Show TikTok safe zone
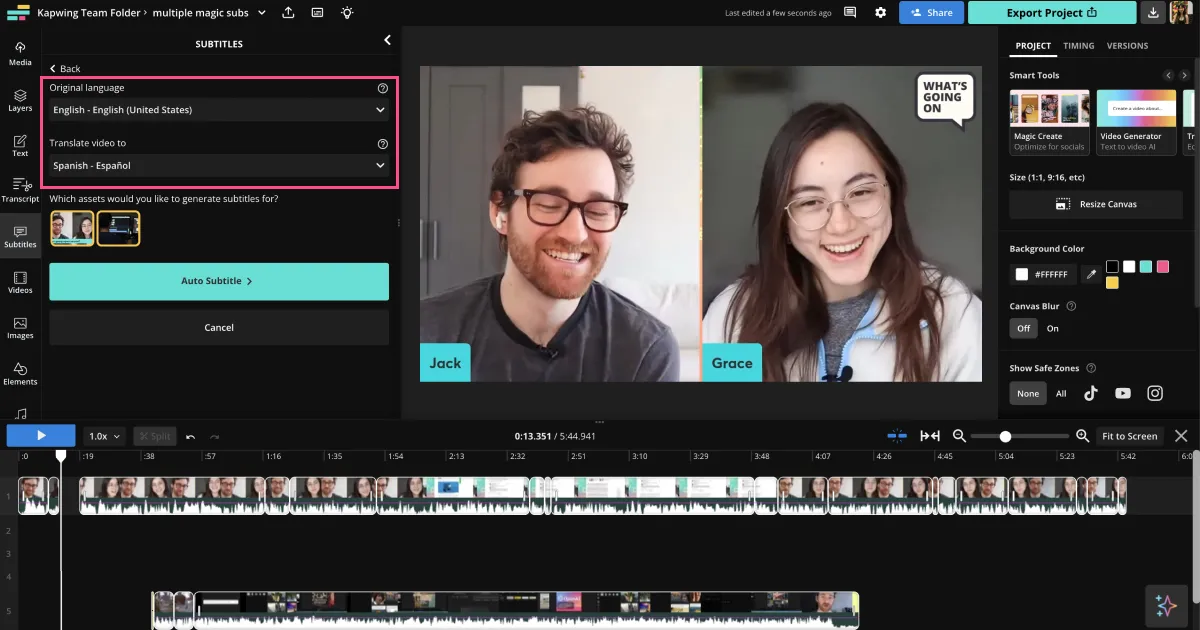The height and width of the screenshot is (630, 1200). (x=1091, y=394)
